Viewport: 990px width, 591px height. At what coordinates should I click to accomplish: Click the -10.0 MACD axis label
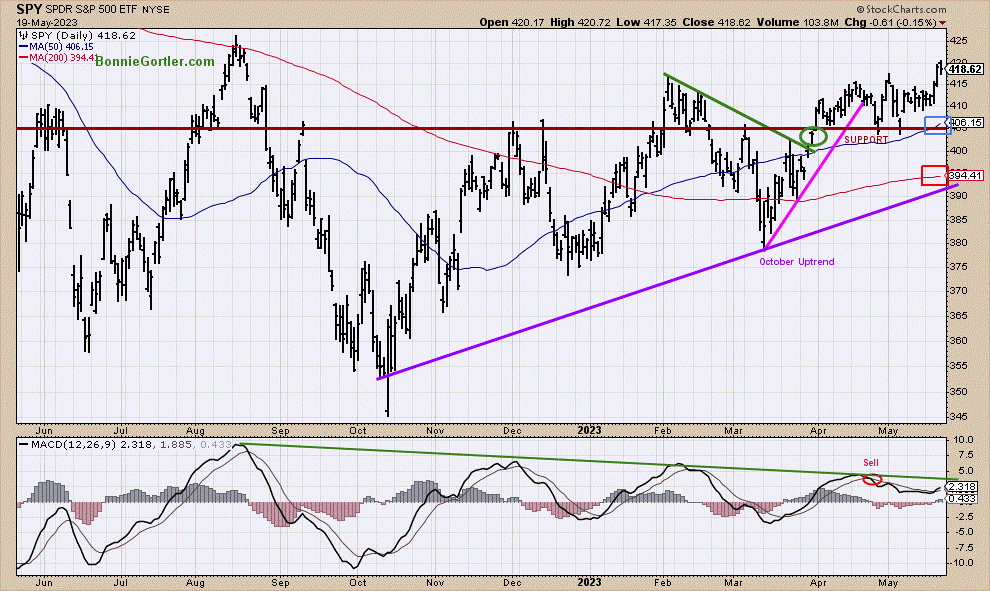click(x=961, y=563)
